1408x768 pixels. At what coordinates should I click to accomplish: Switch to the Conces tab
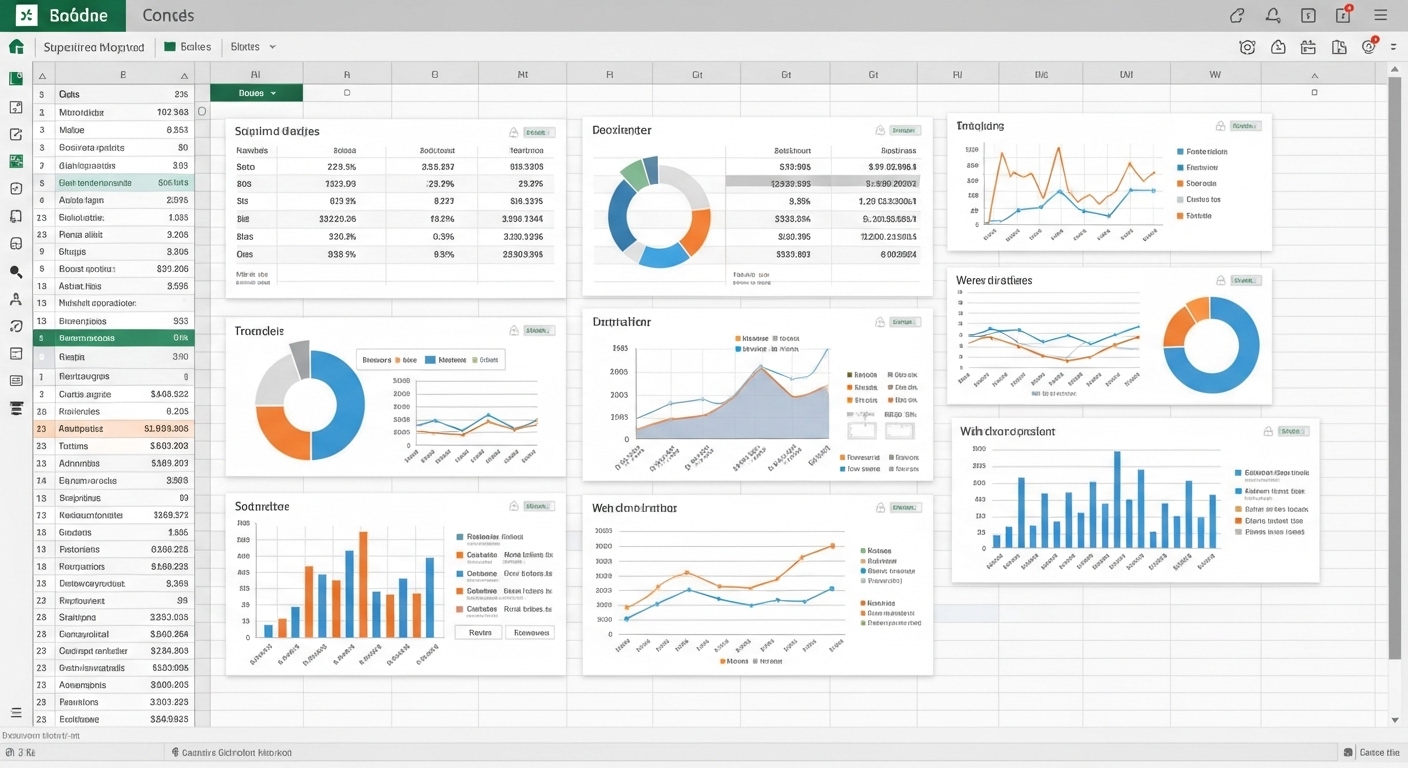coord(168,15)
